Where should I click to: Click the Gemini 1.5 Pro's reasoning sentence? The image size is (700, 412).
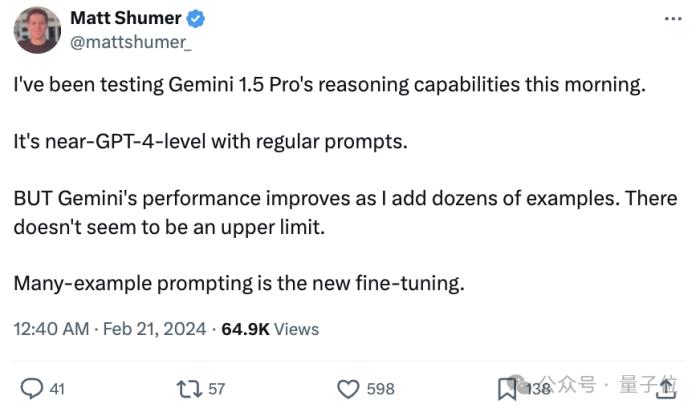coord(329,85)
